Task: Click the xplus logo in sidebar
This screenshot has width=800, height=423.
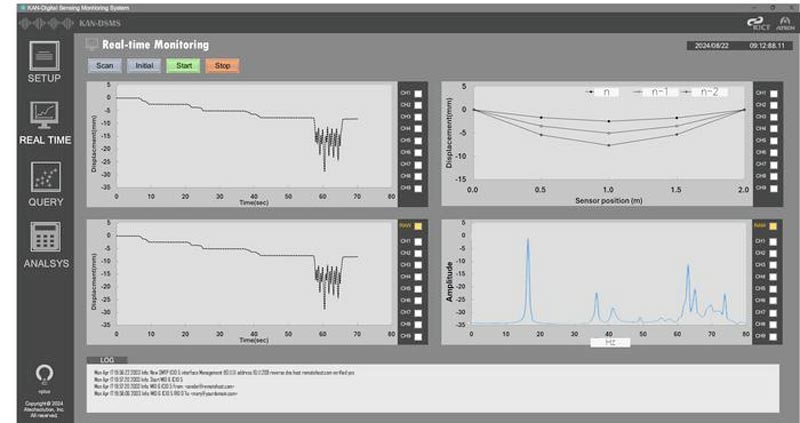Action: 43,377
